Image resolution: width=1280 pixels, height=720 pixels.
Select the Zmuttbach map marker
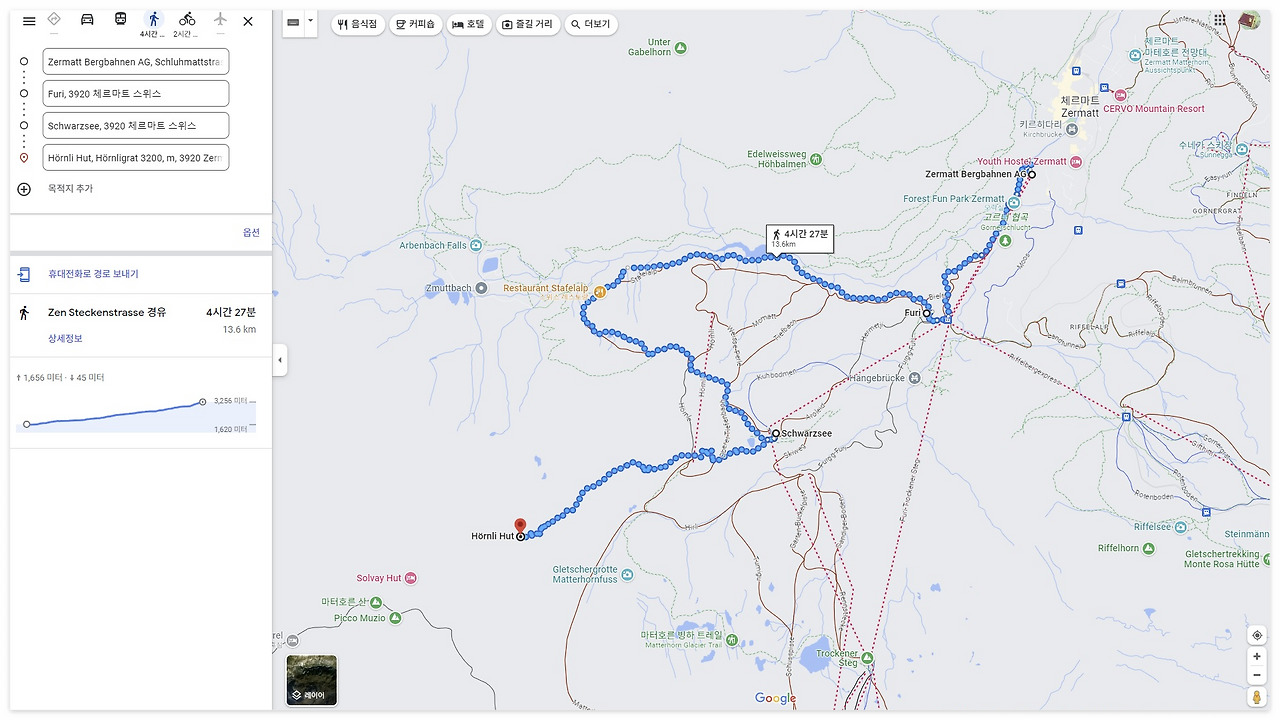tap(481, 288)
